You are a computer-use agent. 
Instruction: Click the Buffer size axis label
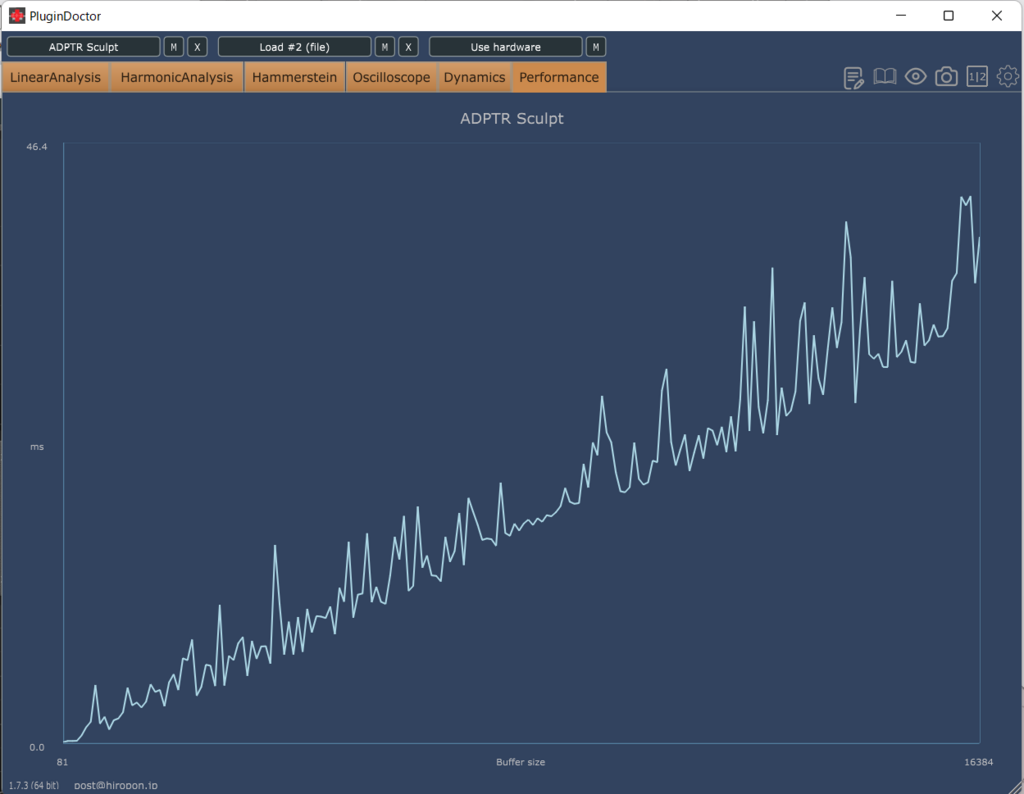tap(520, 762)
